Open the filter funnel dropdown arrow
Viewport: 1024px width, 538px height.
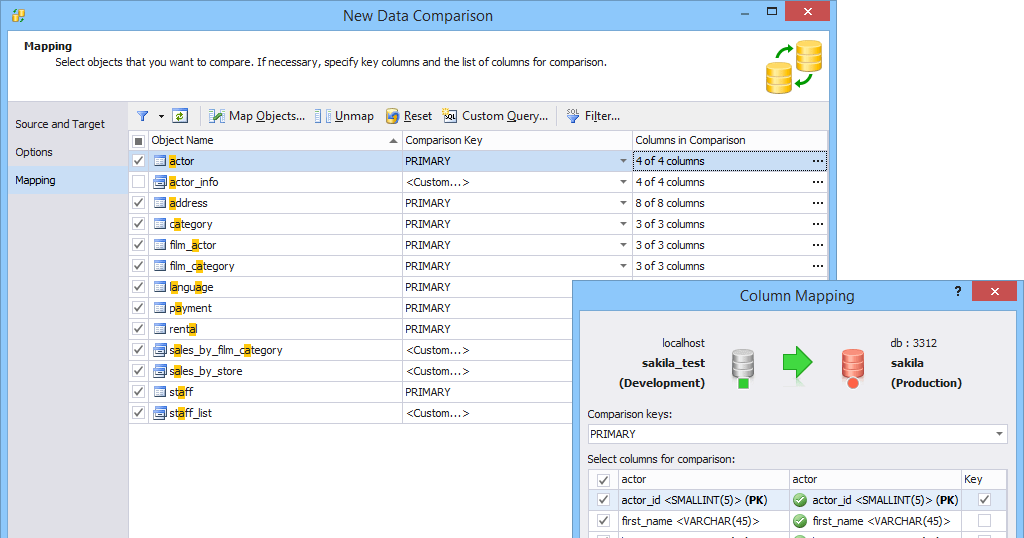[161, 116]
